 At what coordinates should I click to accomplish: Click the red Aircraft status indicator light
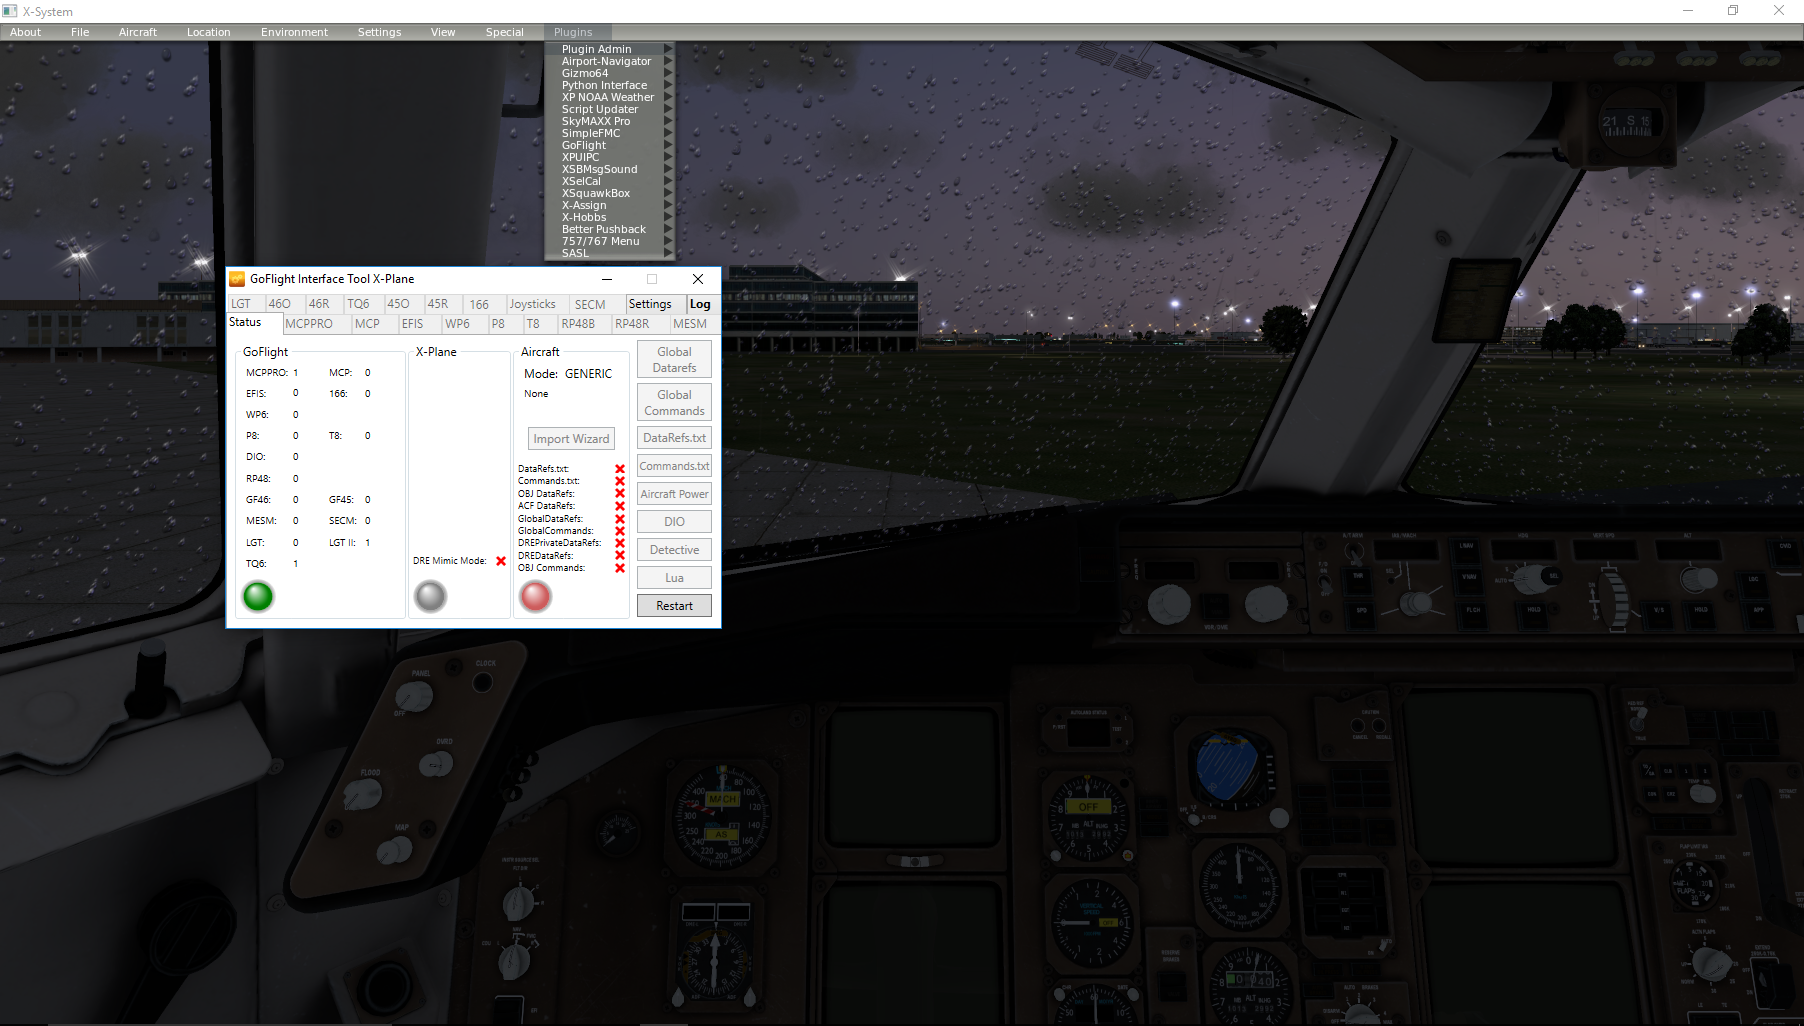tap(535, 597)
